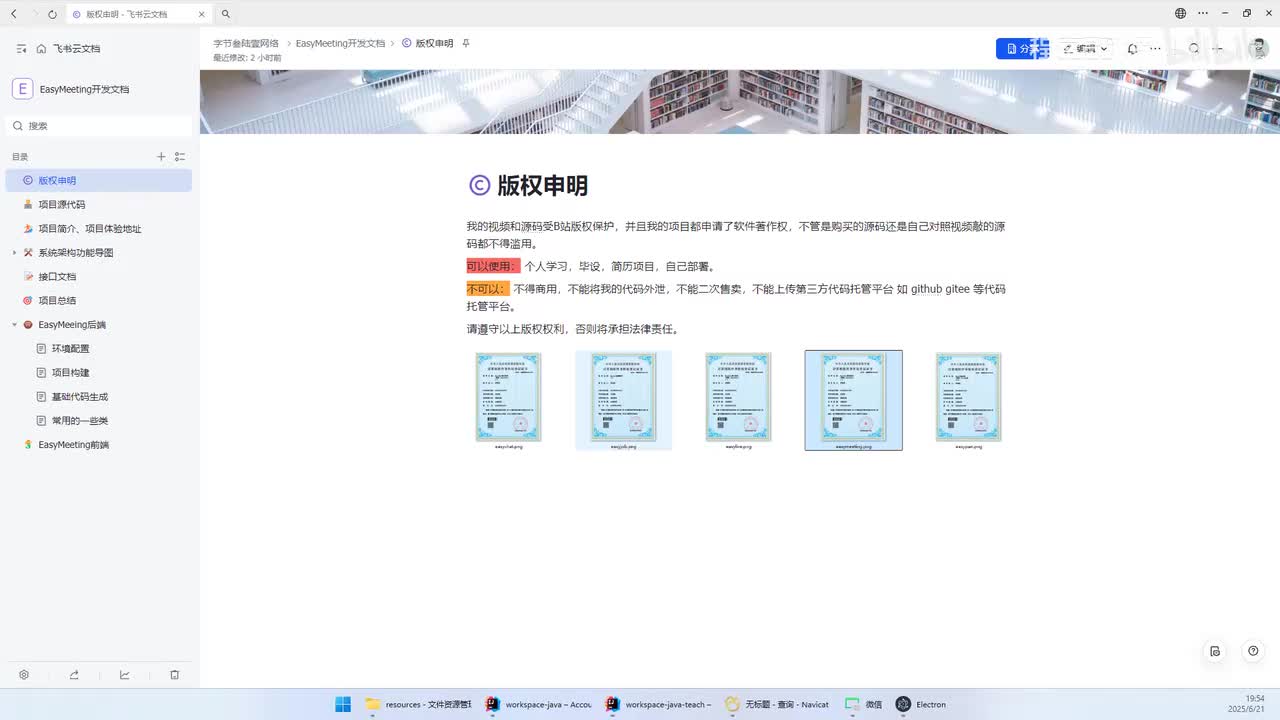Switch to 微信 in the taskbar
Viewport: 1280px width, 720px height.
863,704
